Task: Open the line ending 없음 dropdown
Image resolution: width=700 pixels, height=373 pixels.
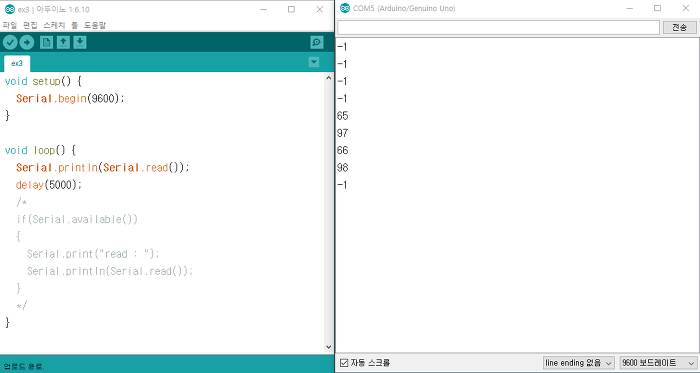Action: (x=579, y=363)
